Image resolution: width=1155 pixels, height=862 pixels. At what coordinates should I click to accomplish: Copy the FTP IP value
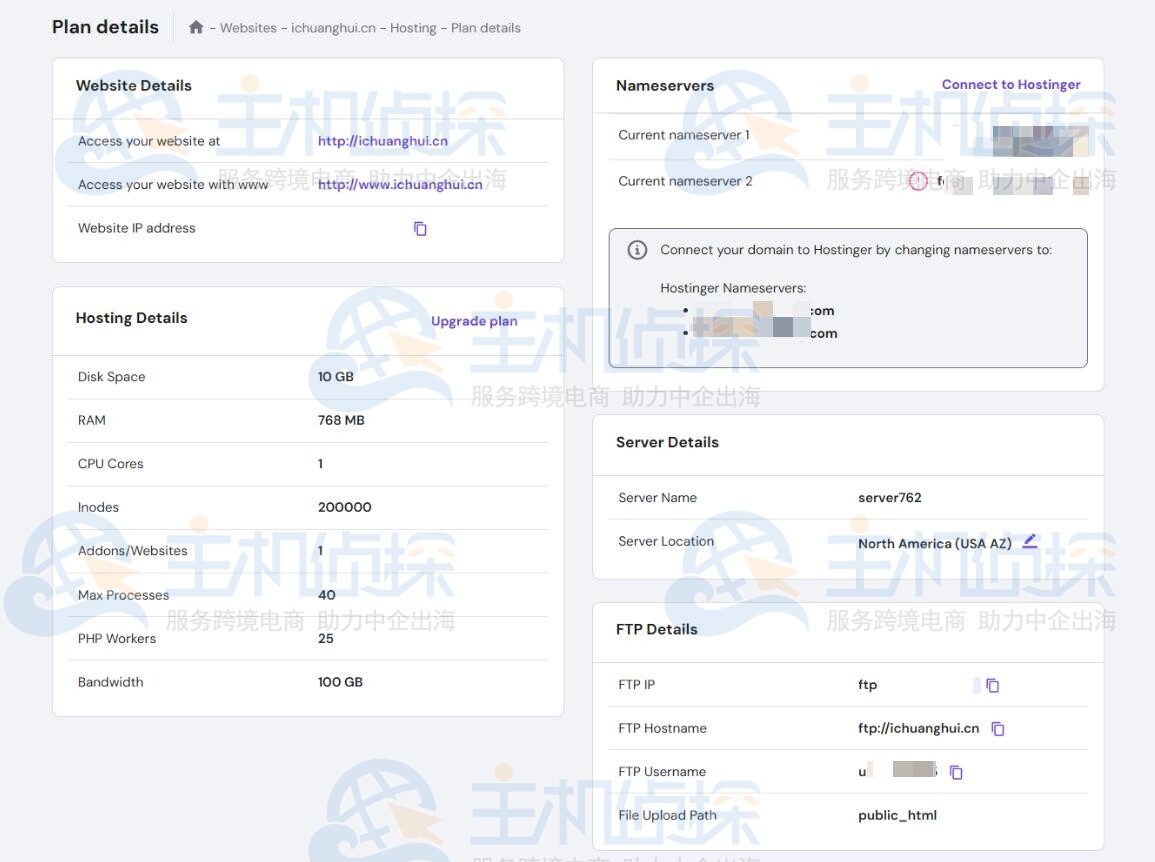click(992, 685)
